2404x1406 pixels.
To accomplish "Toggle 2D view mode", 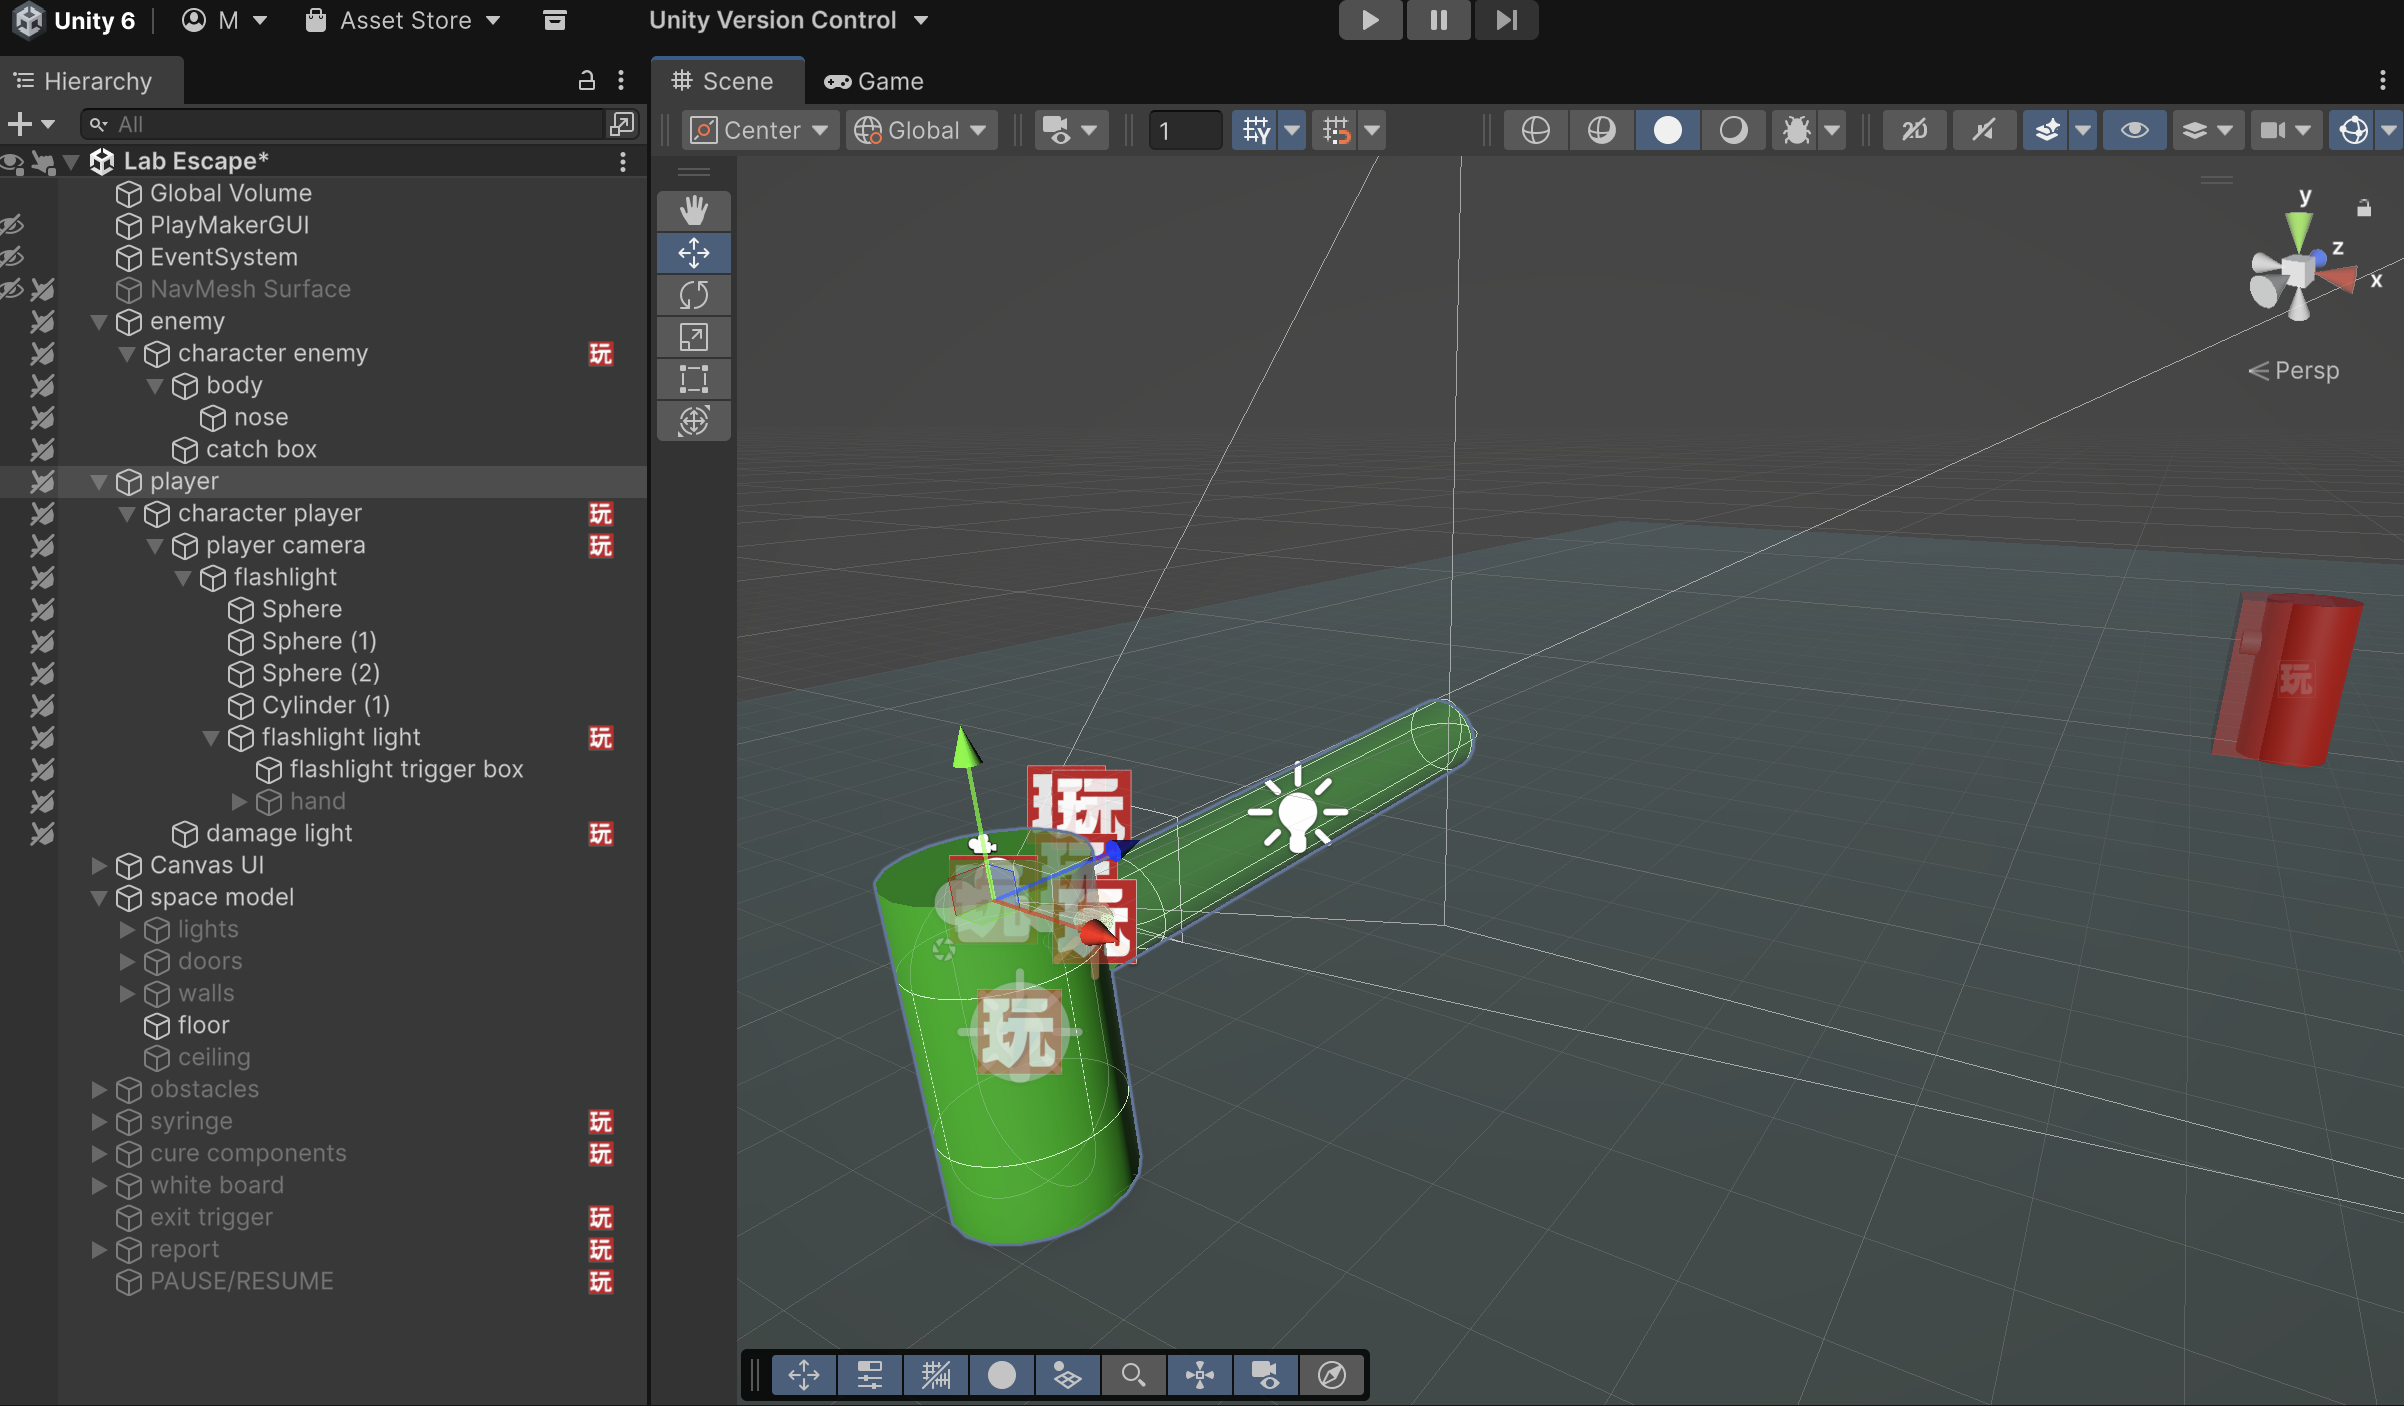I will point(1914,130).
